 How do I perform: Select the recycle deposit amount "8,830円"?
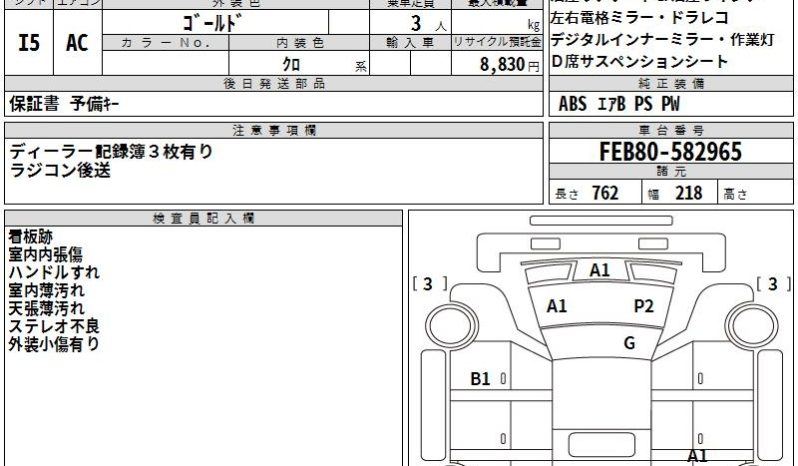[509, 64]
